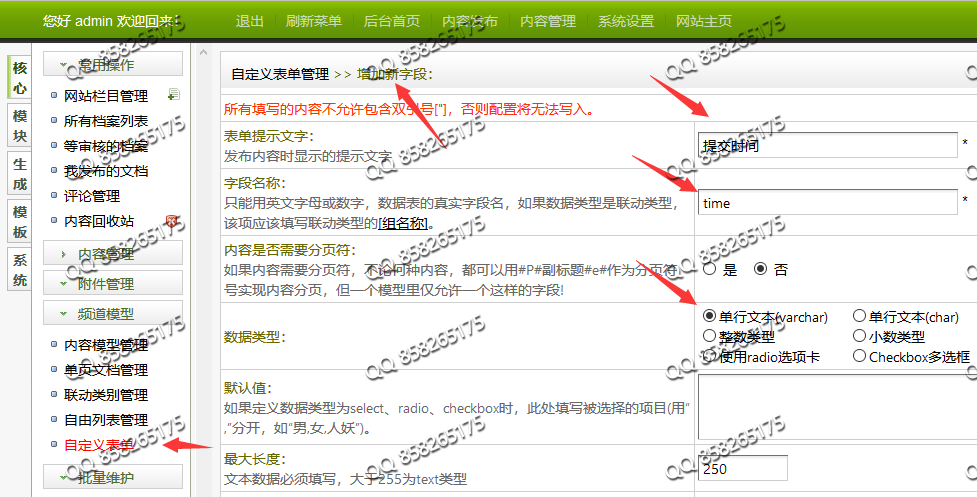
Task: Click the scroll-up arrow above the form
Action: pos(203,54)
